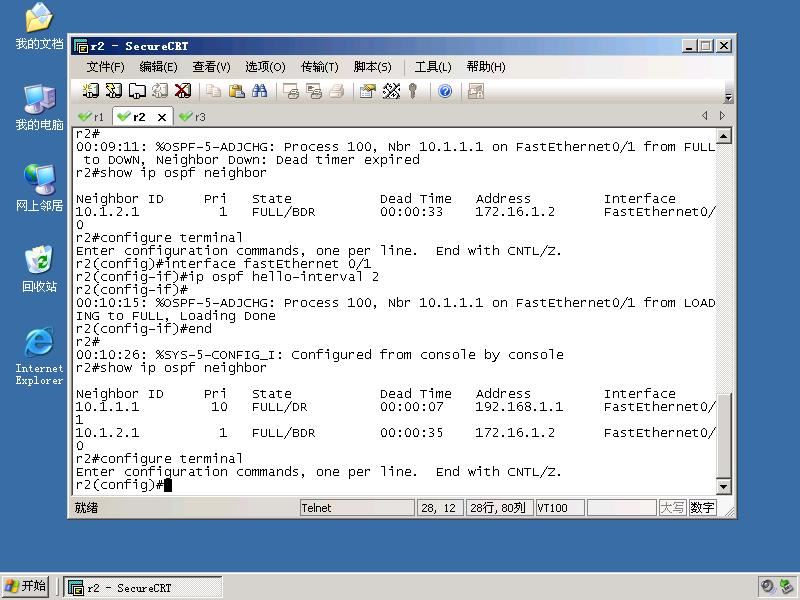Click the blue Help question icon
This screenshot has height=600, width=800.
(445, 91)
